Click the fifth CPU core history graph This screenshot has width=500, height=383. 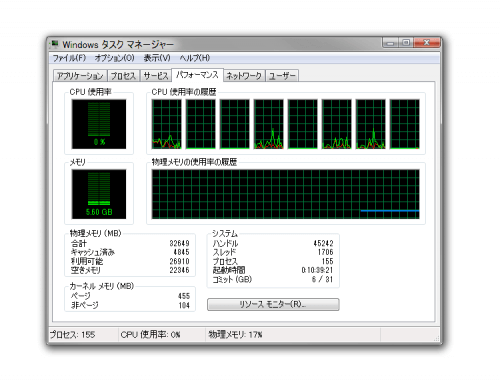click(303, 124)
